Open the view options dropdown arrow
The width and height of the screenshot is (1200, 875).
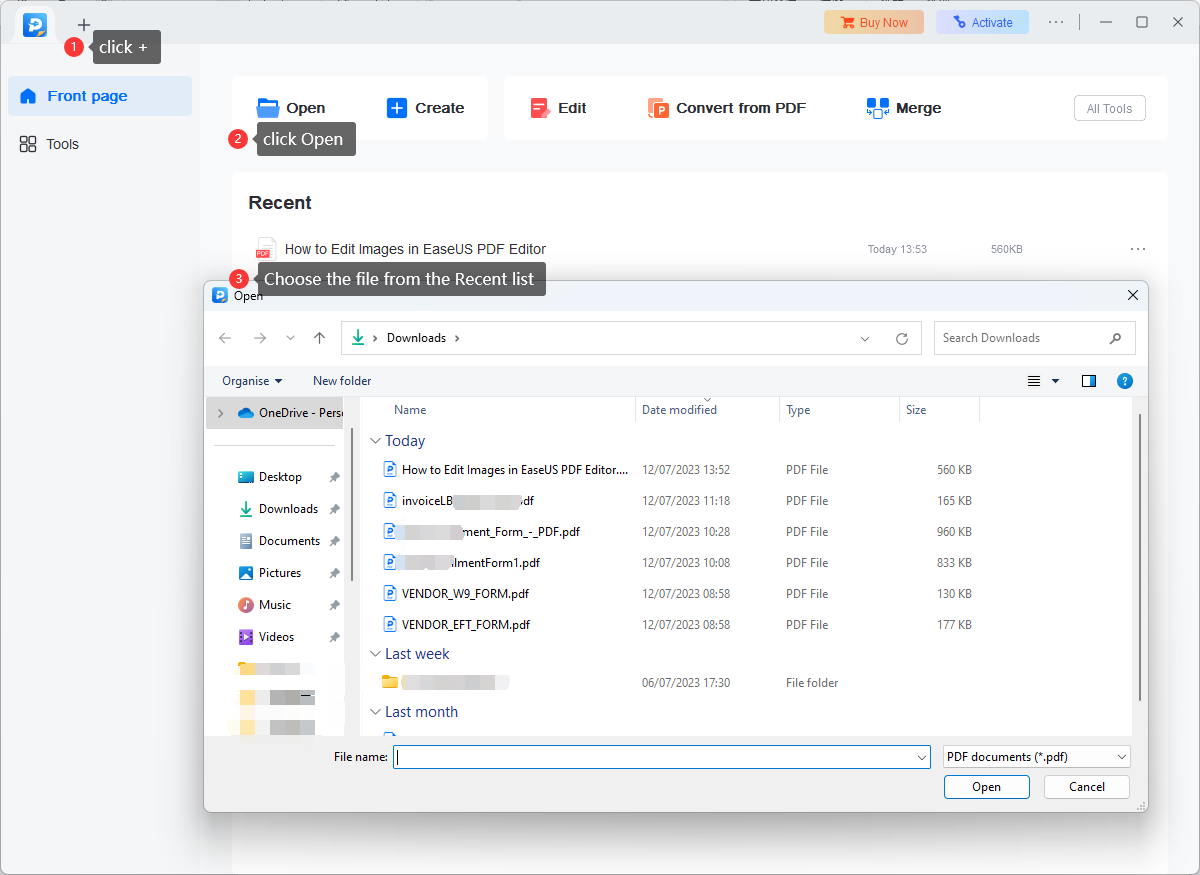(x=1055, y=381)
